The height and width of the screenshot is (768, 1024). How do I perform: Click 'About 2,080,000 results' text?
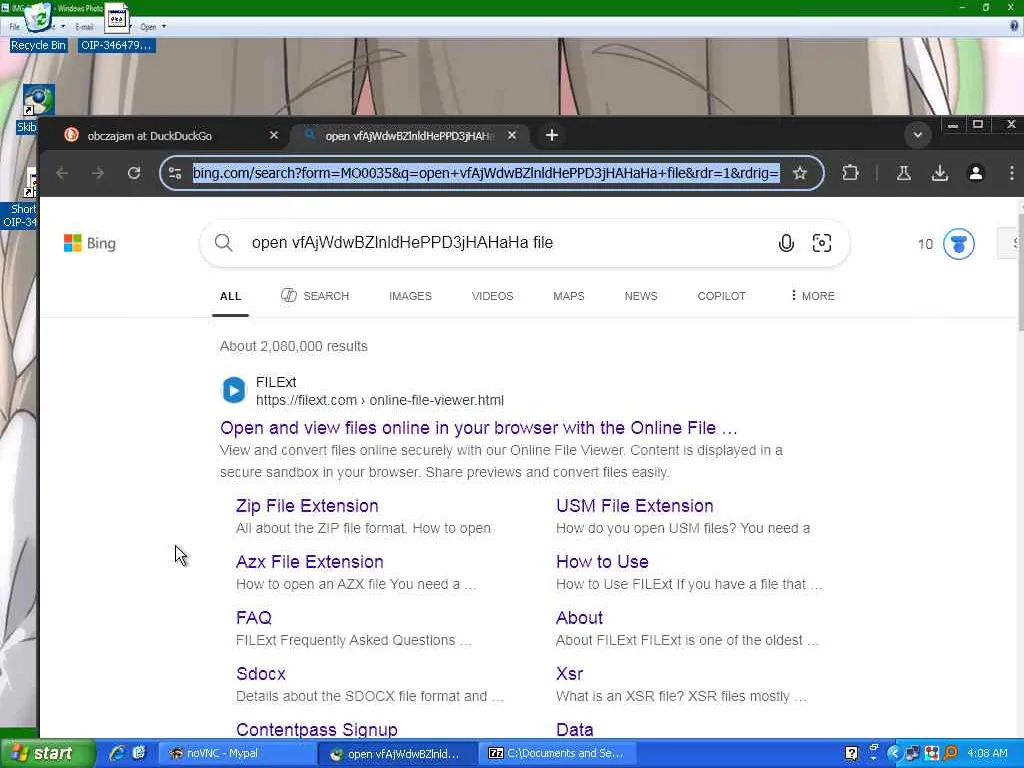pos(293,346)
